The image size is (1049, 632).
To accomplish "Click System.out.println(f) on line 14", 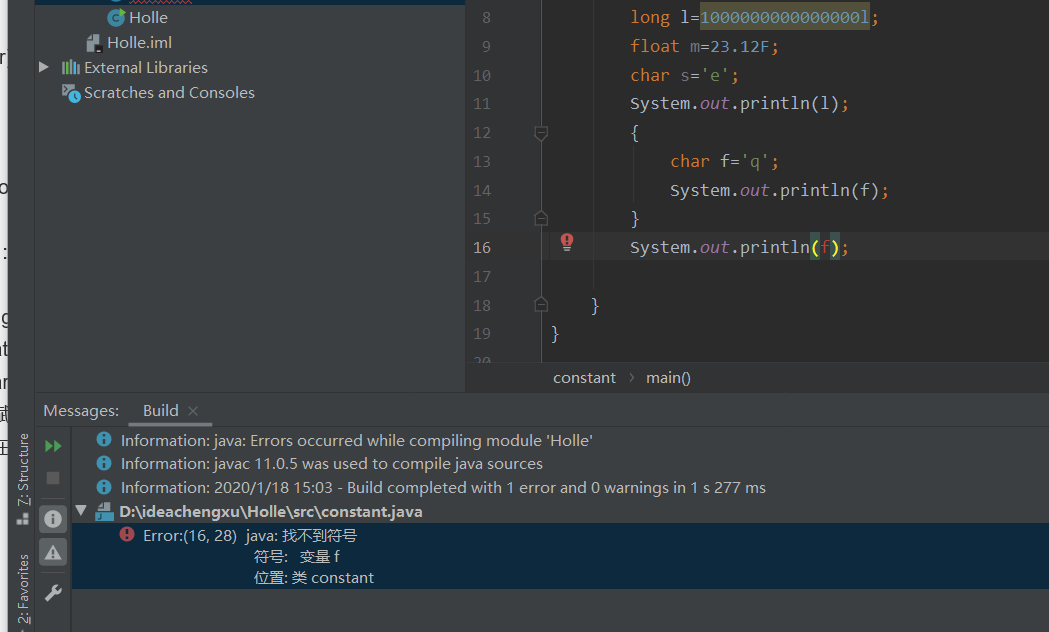I will [x=779, y=191].
